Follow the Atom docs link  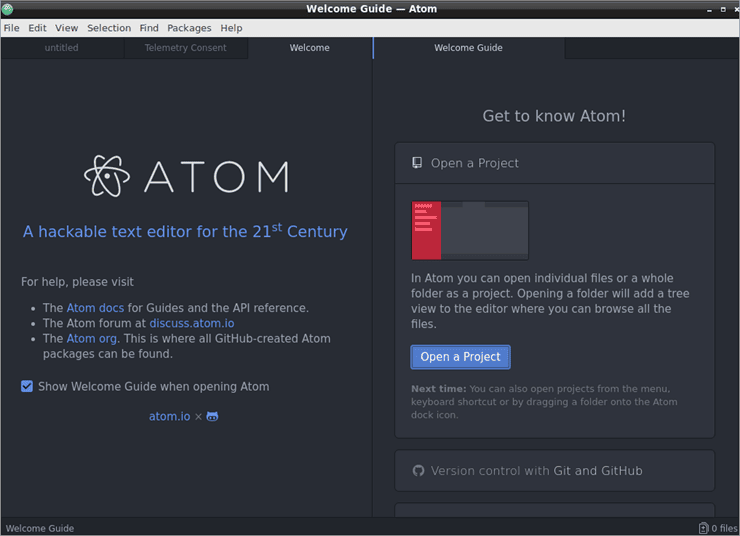pos(95,308)
